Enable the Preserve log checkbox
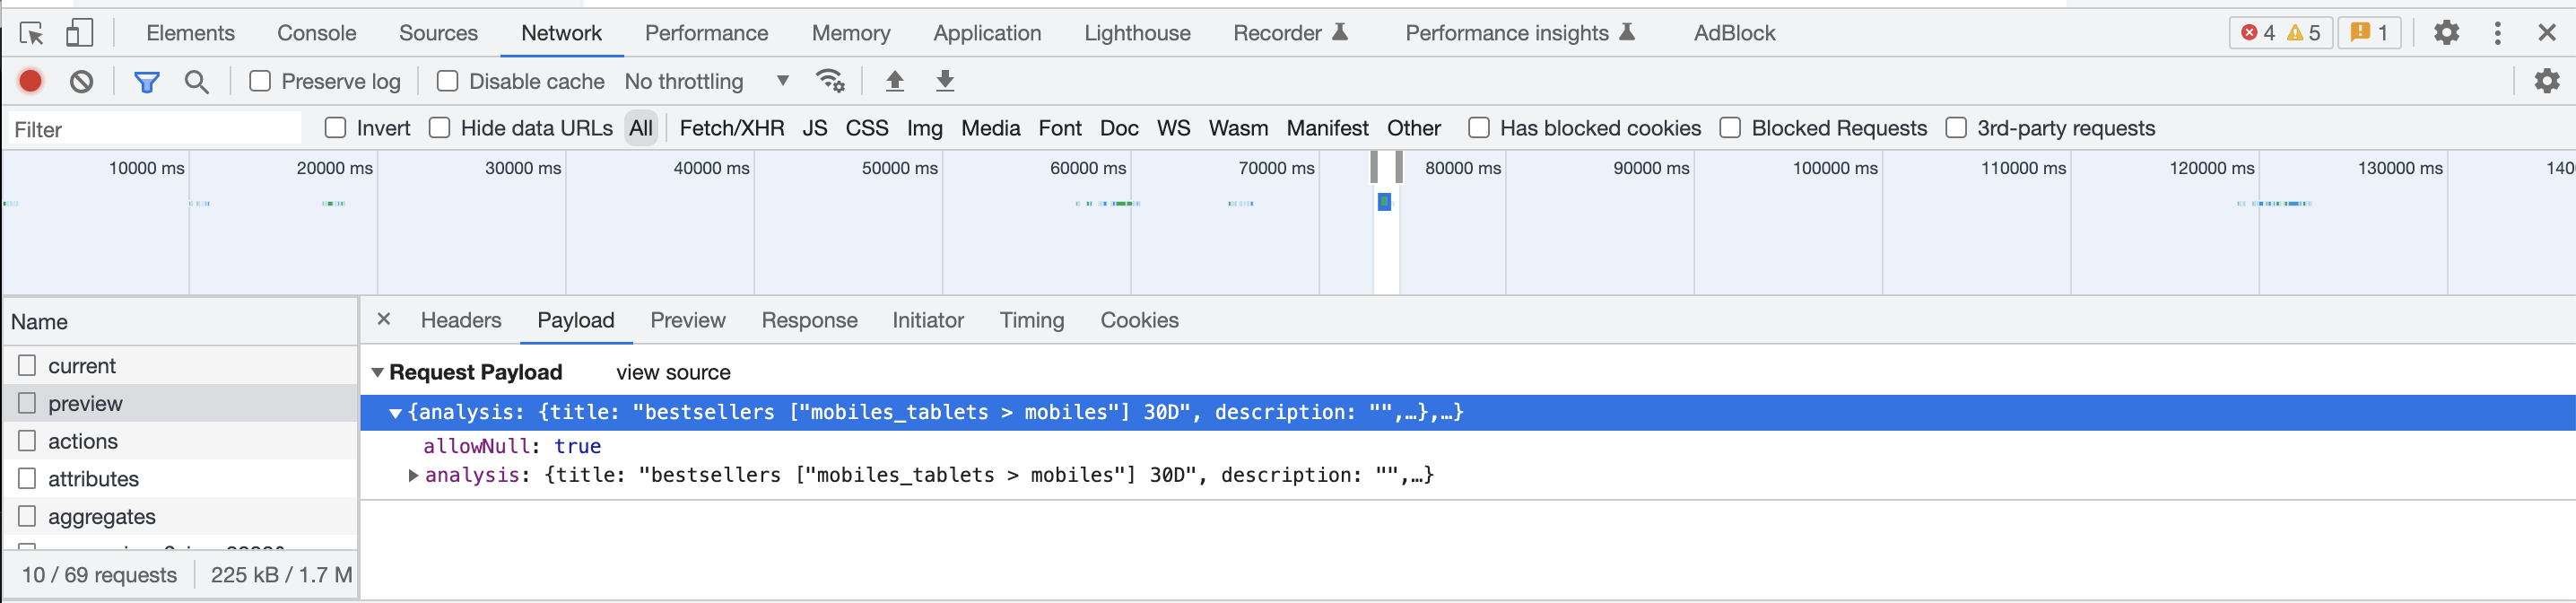The height and width of the screenshot is (603, 2576). [260, 81]
